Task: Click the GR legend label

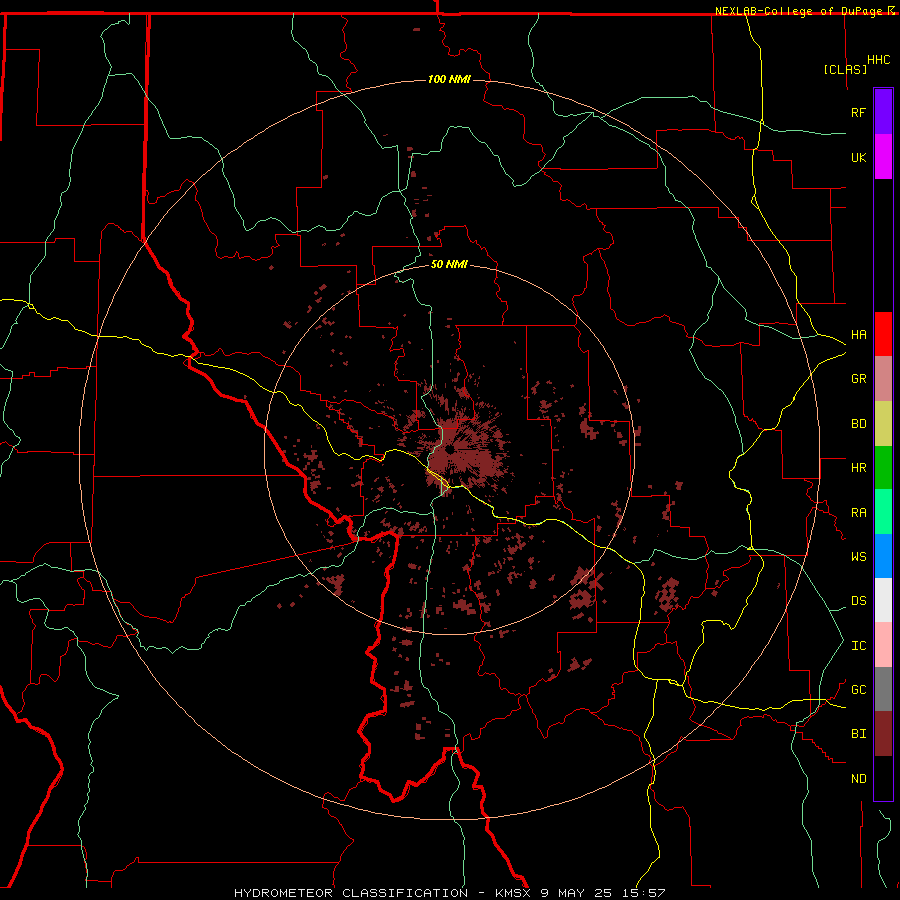Action: click(858, 379)
